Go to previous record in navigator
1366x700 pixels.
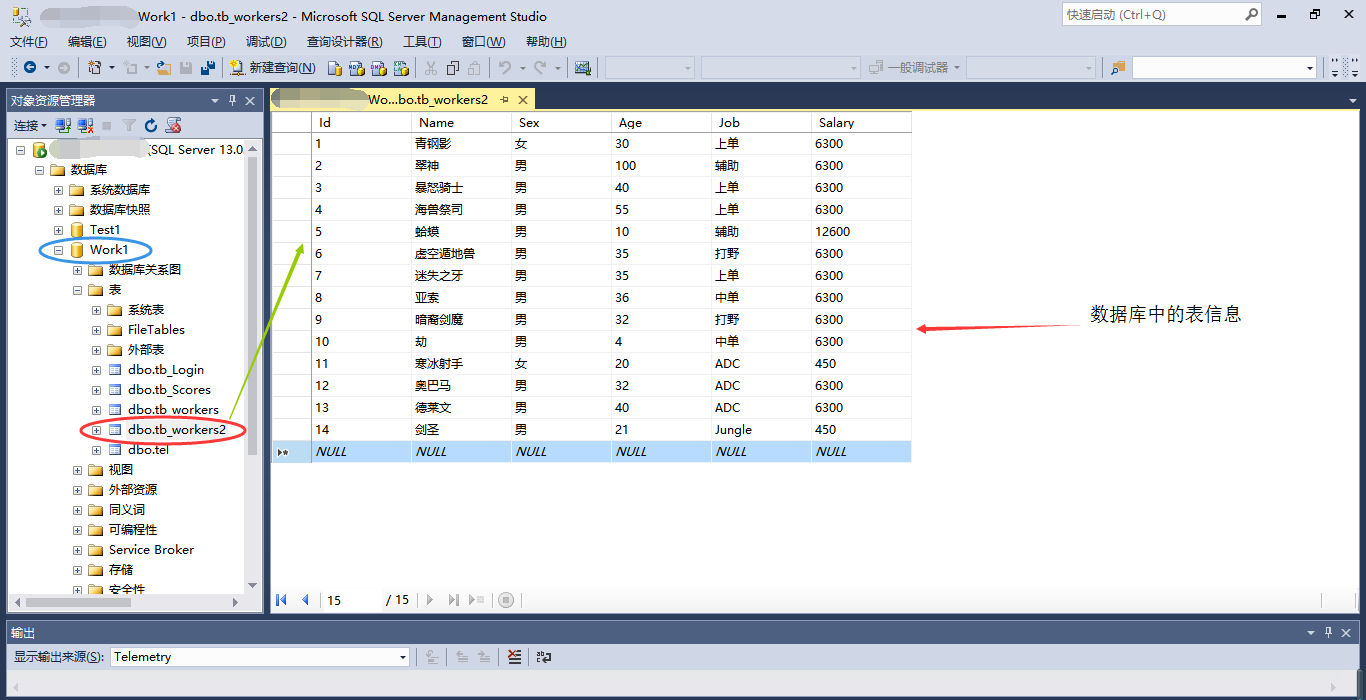pos(305,600)
